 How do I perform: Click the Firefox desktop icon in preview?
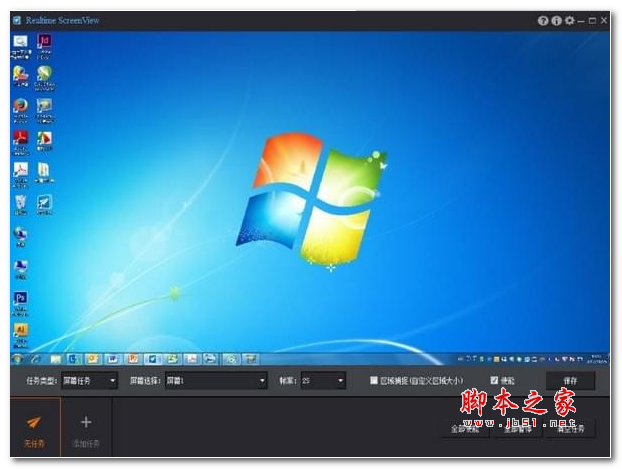pos(21,105)
